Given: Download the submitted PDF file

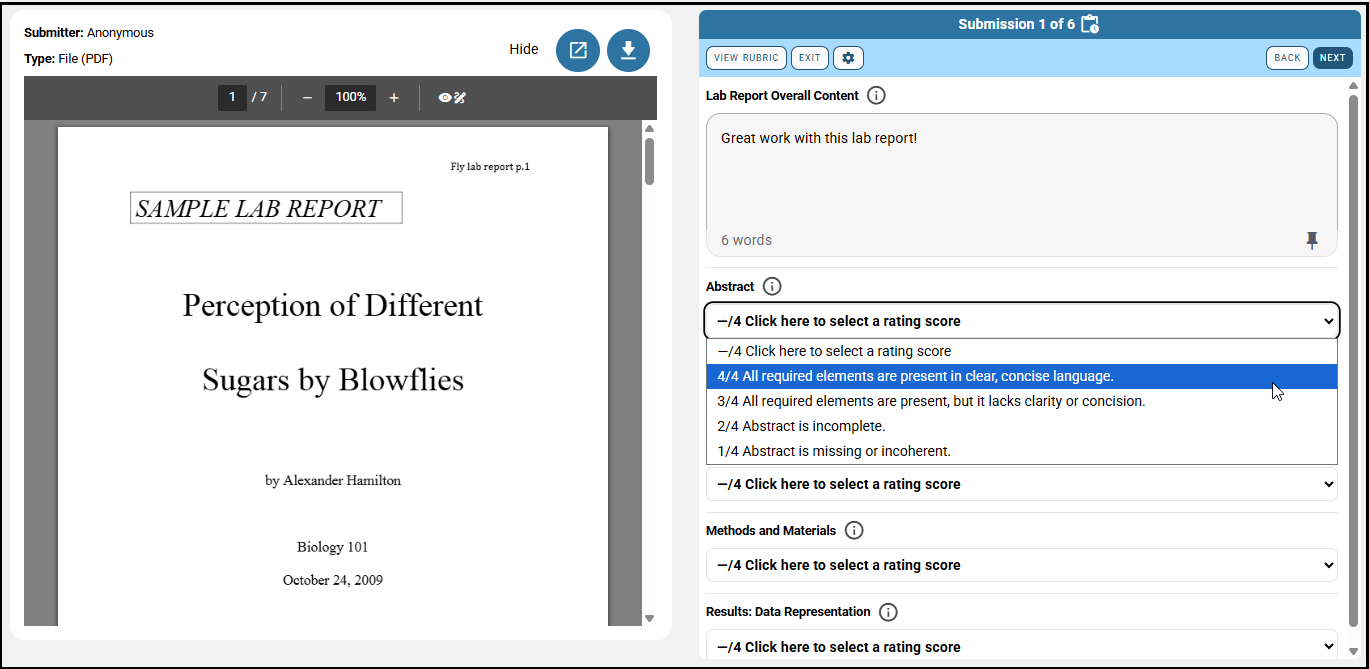Looking at the screenshot, I should click(628, 50).
